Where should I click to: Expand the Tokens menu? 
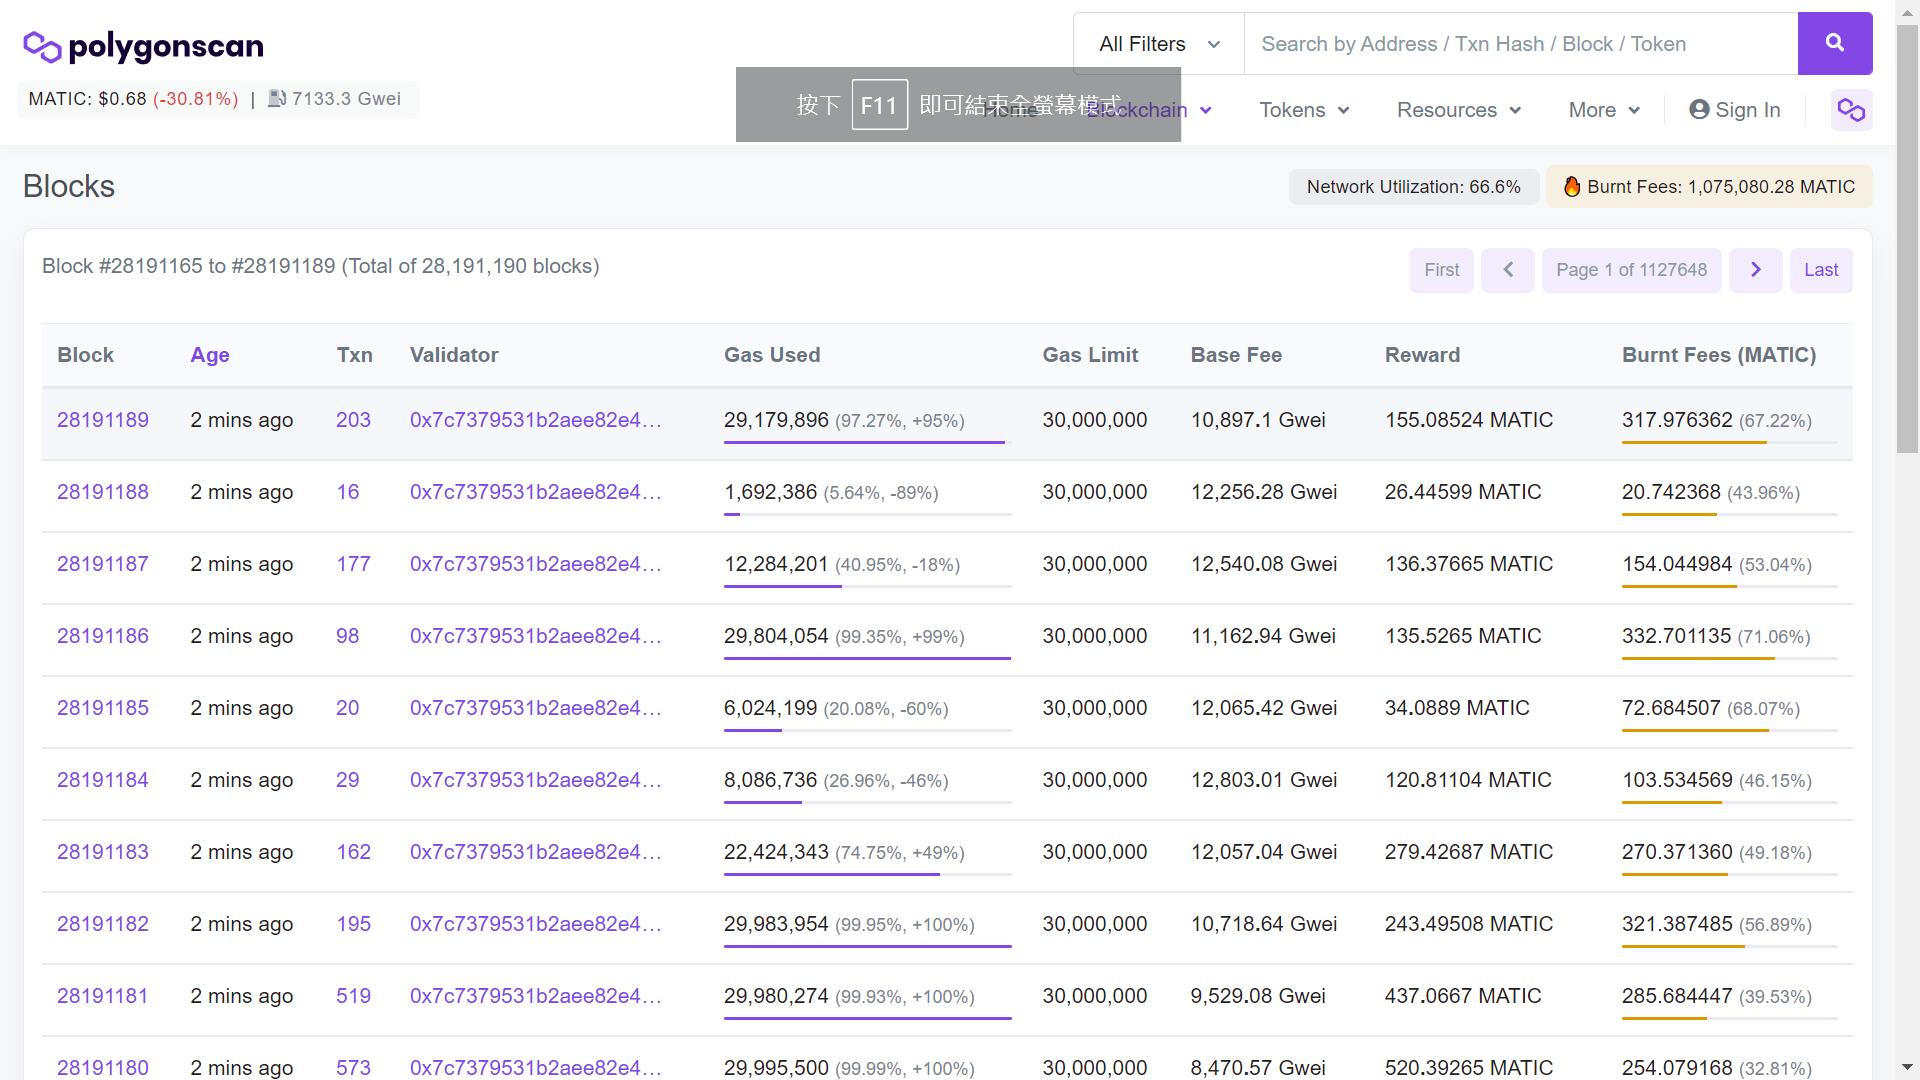pyautogui.click(x=1304, y=110)
